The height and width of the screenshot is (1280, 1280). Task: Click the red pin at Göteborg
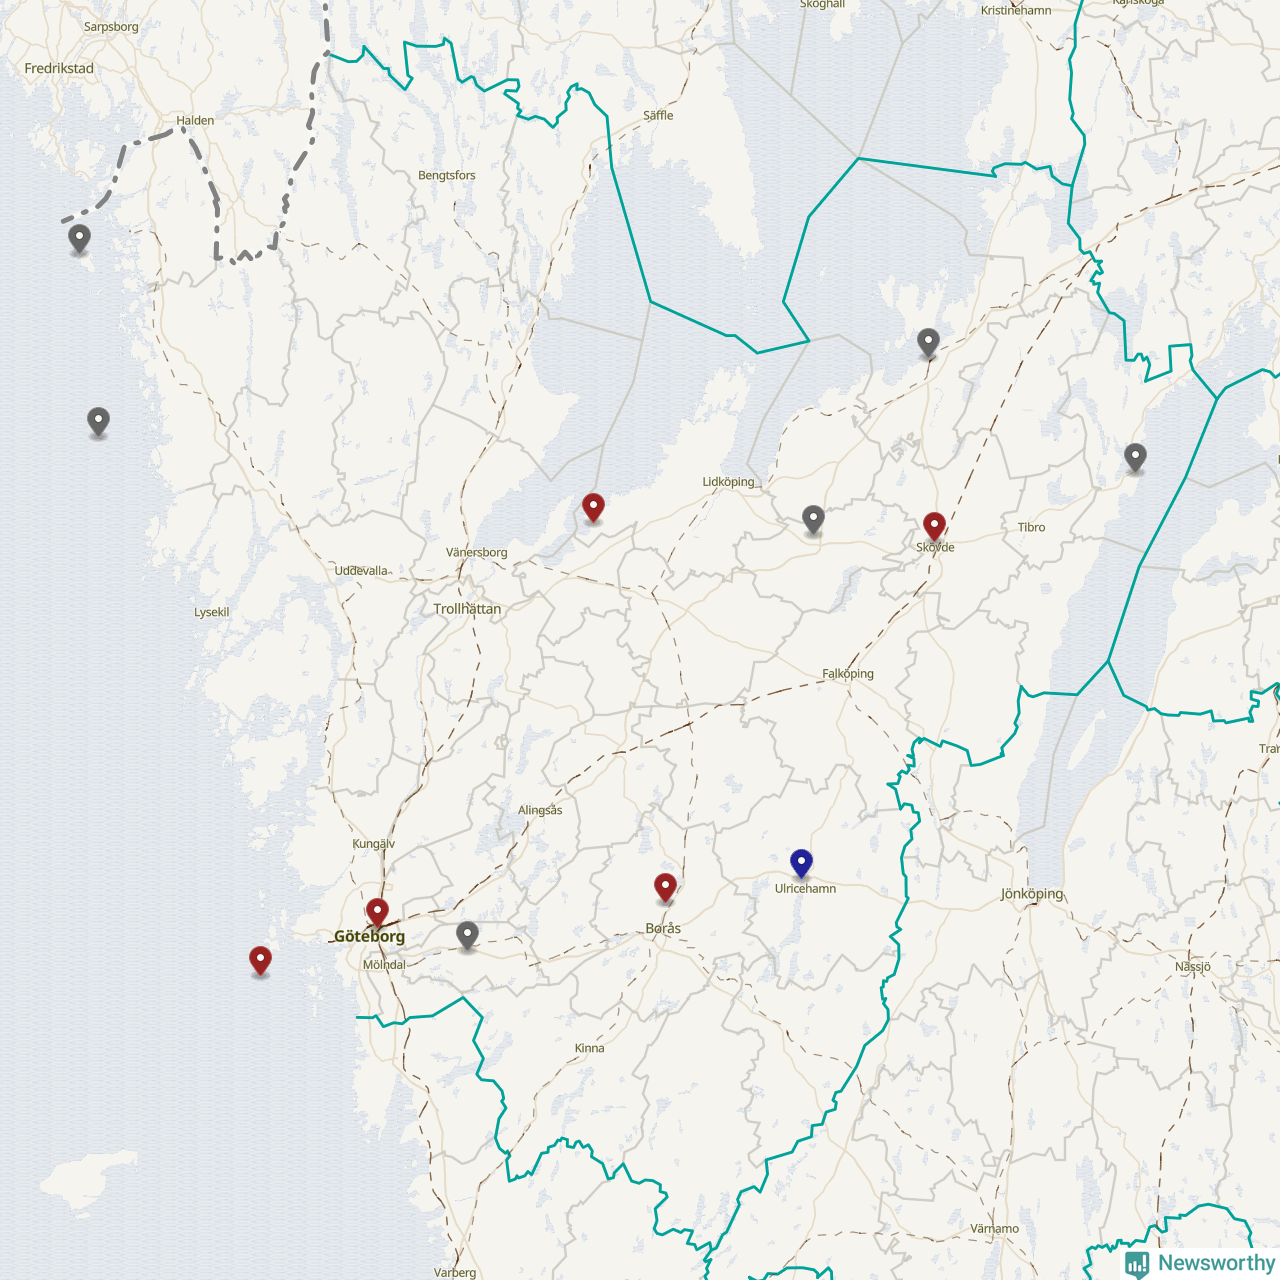point(377,912)
